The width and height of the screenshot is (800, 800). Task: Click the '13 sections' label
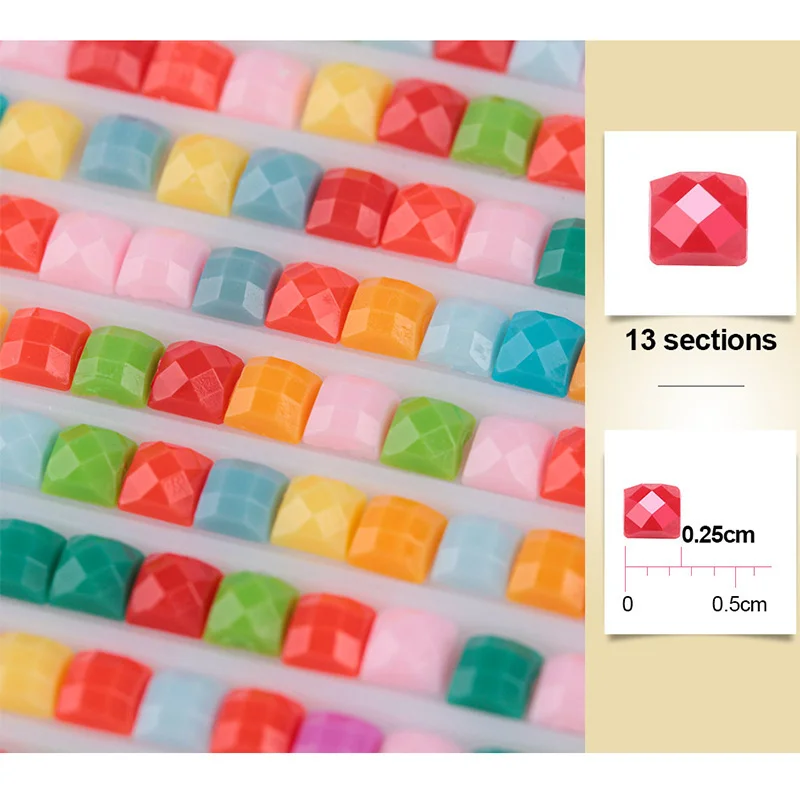(701, 340)
